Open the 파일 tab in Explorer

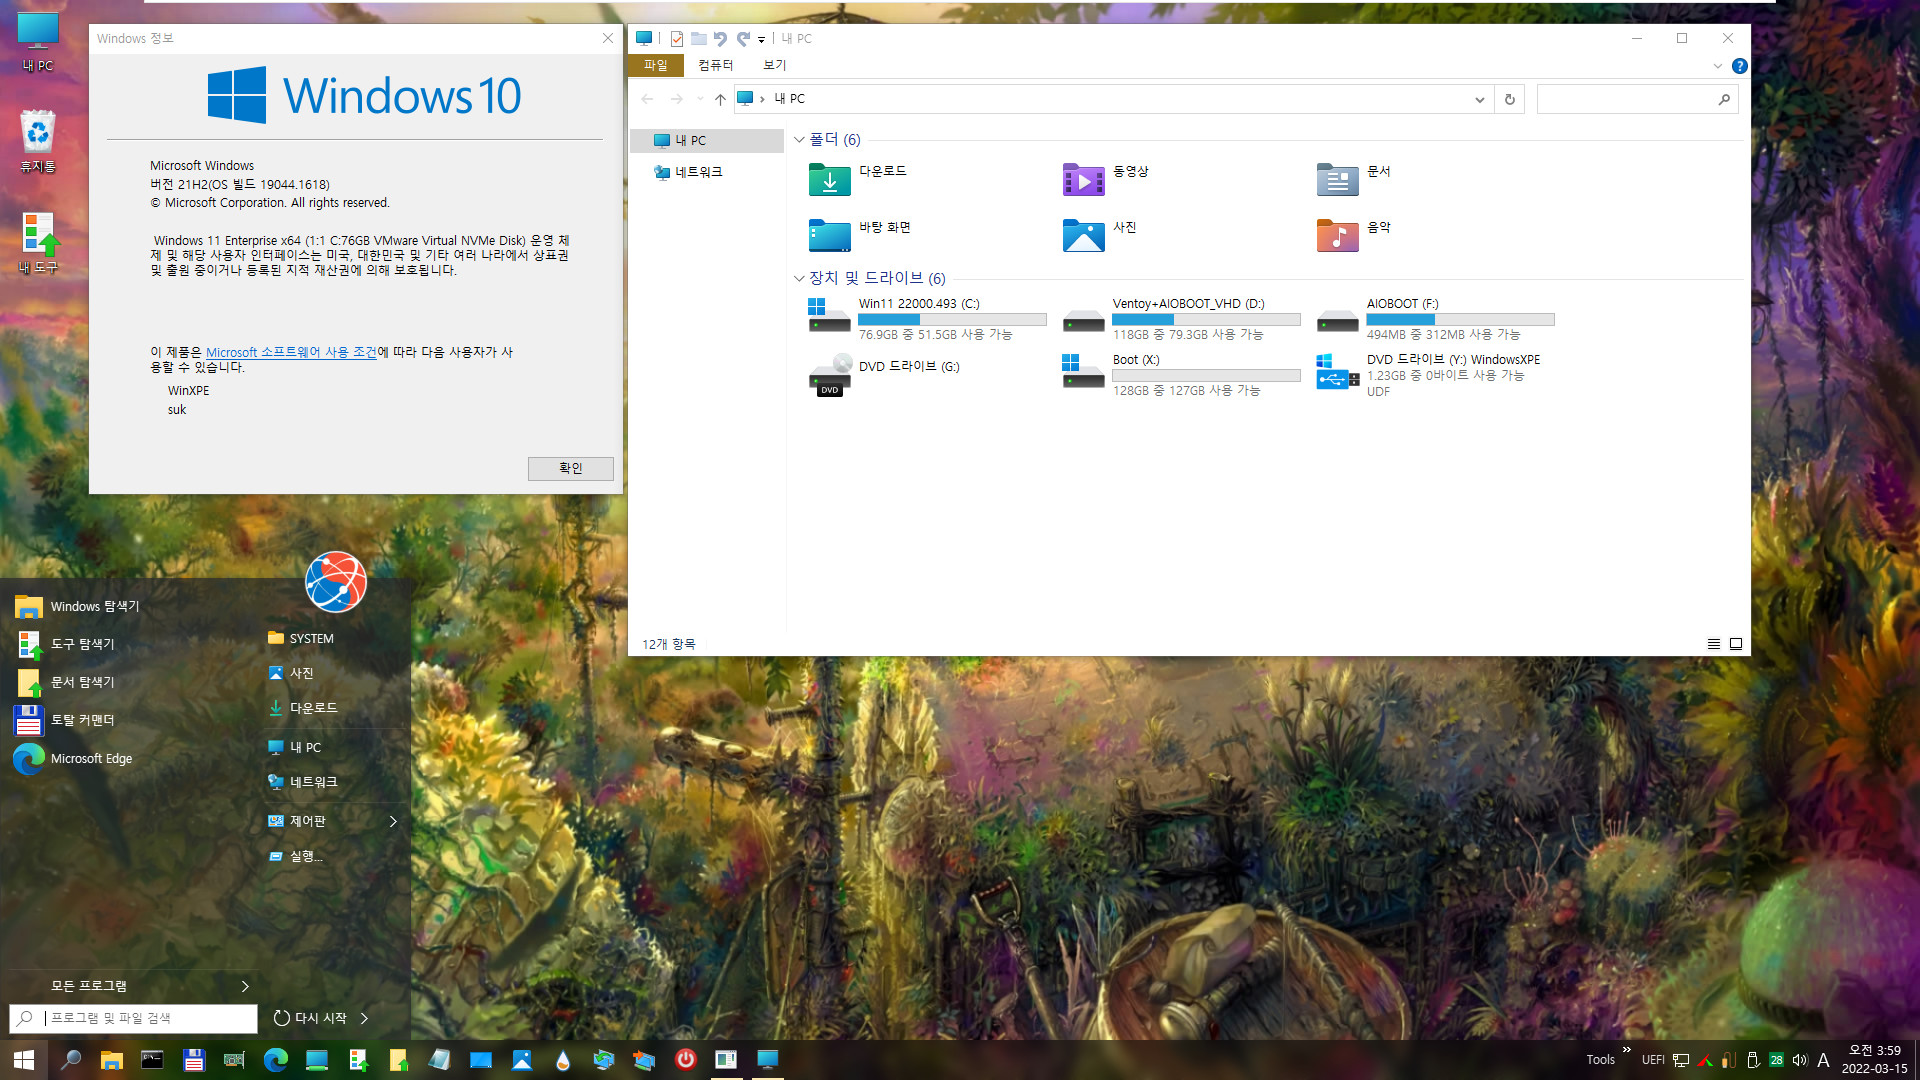click(x=655, y=65)
